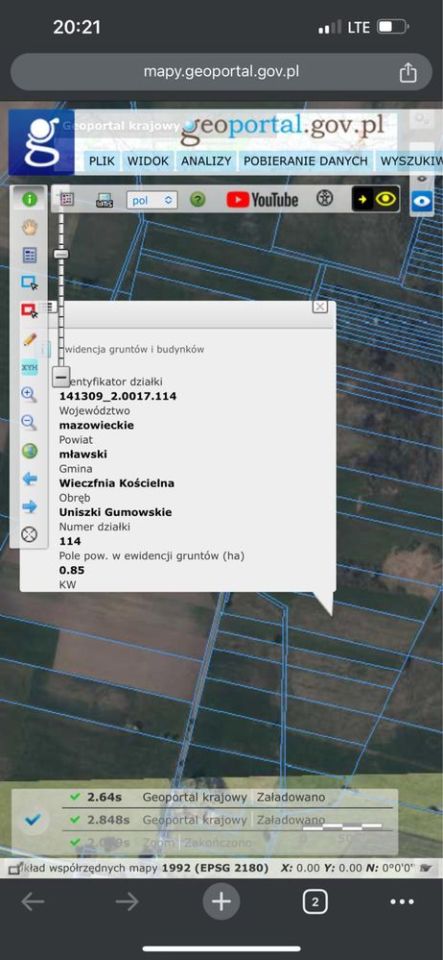Click the blue checkmark loading status icon
This screenshot has width=443, height=960.
pyautogui.click(x=32, y=820)
